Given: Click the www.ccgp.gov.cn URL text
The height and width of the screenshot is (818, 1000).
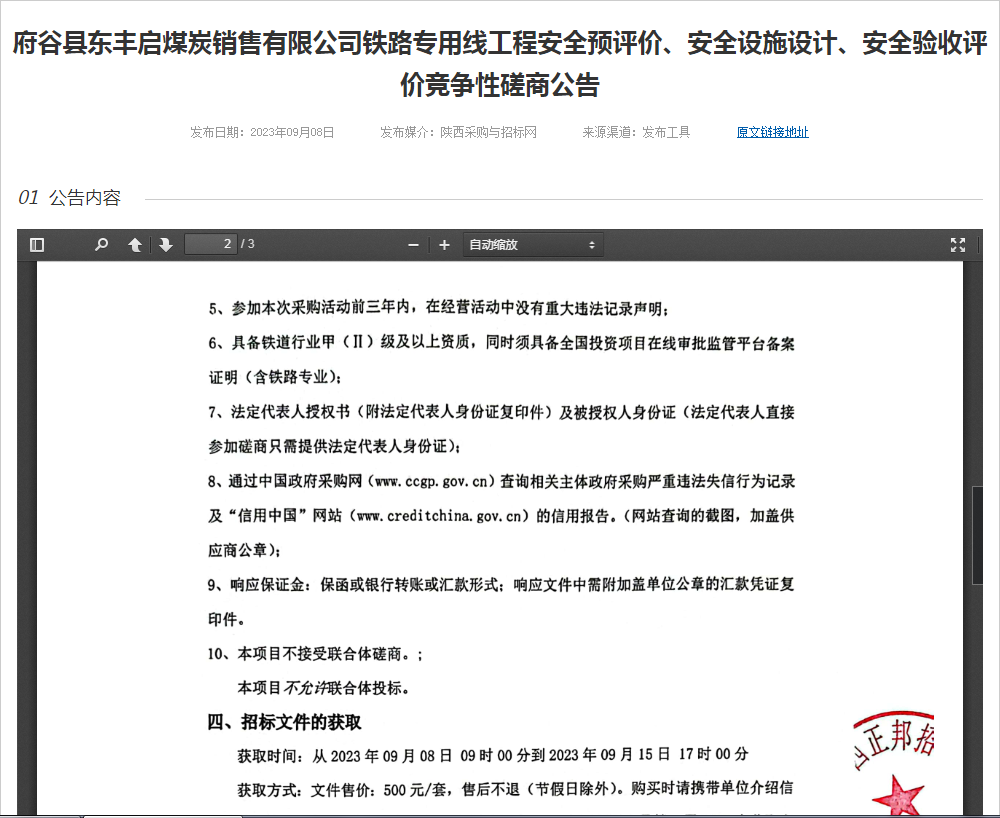Looking at the screenshot, I should pyautogui.click(x=432, y=481).
